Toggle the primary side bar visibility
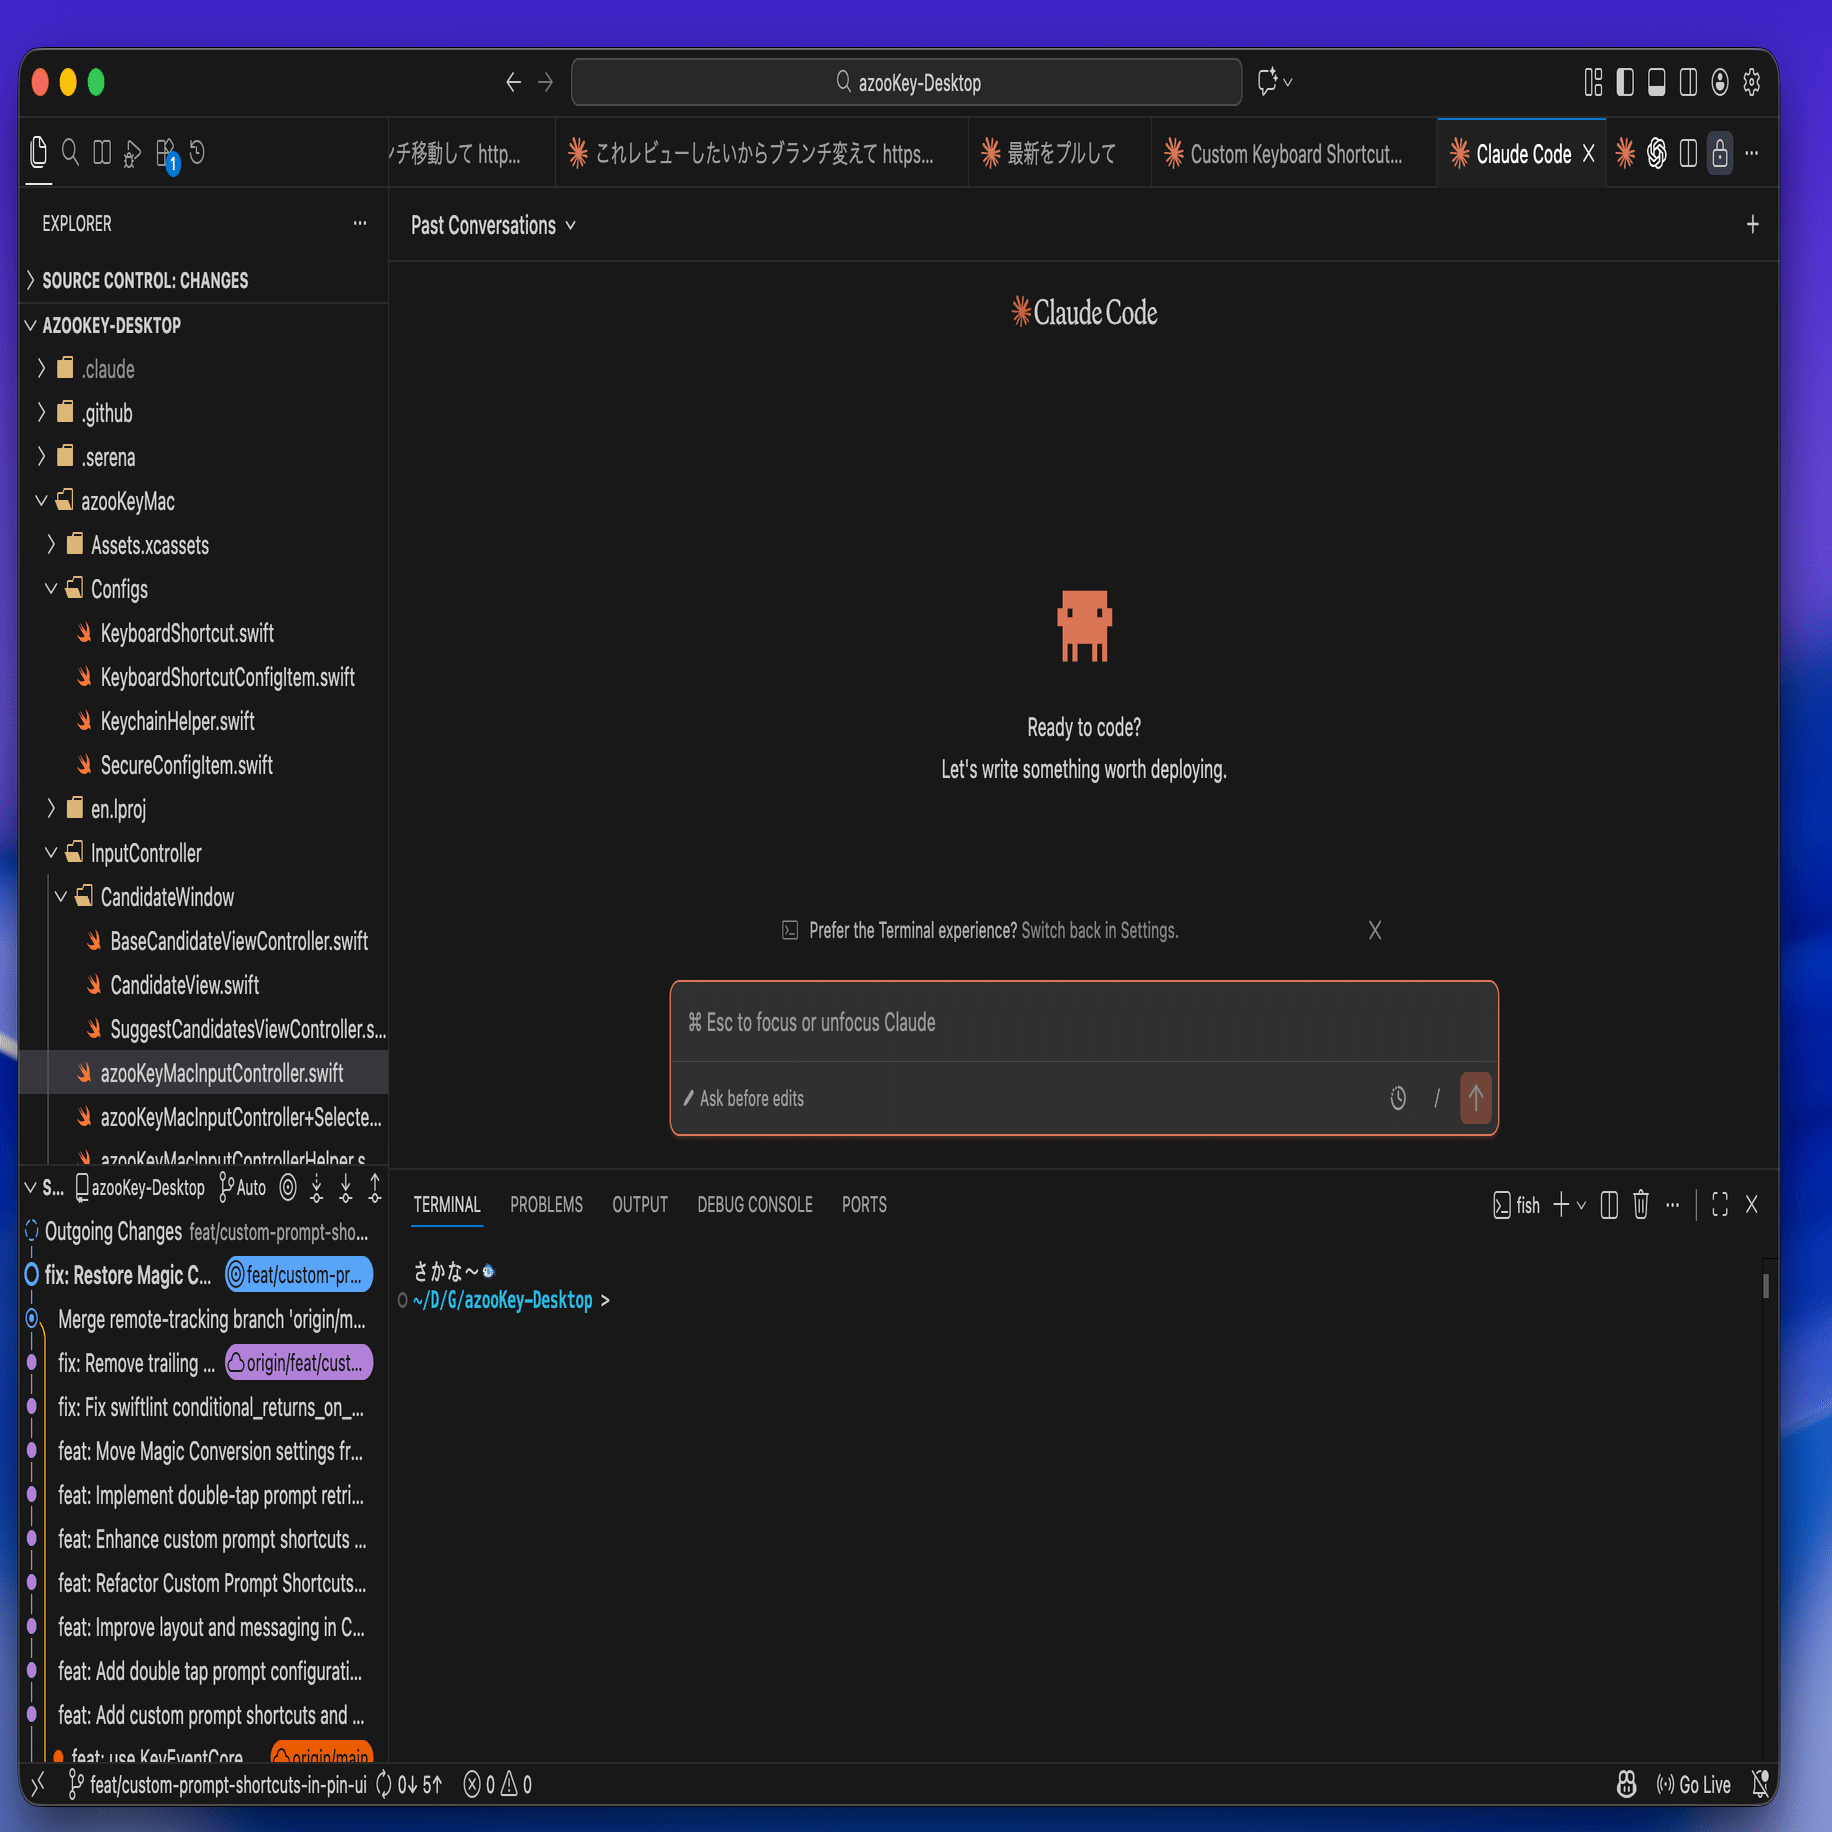Screen dimensions: 1832x1832 click(1625, 82)
